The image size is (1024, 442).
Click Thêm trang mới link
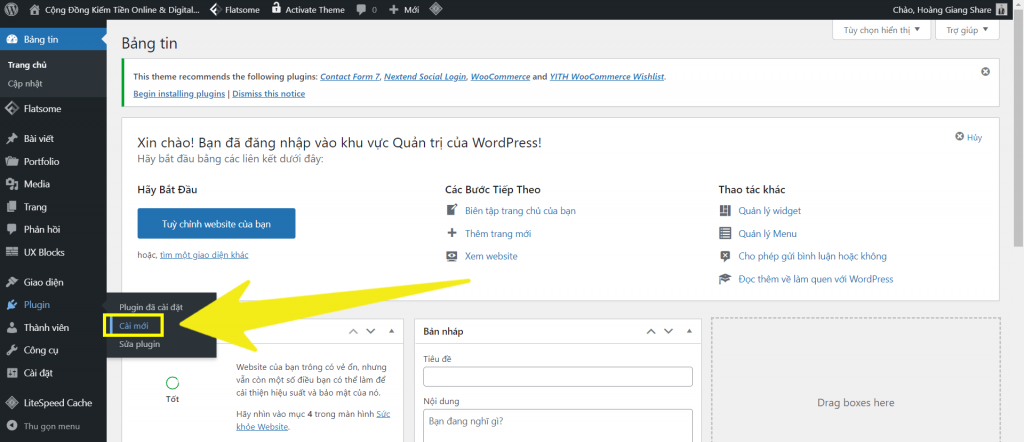498,234
